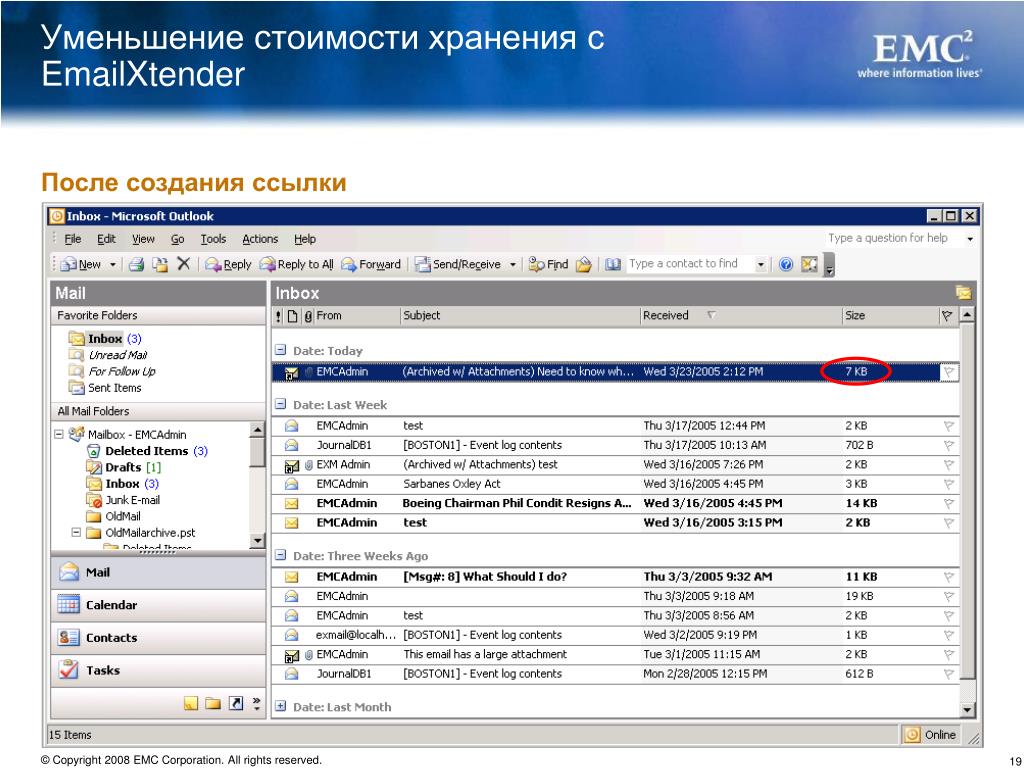
Task: Flag the Sarbanes Oxley Act message
Action: click(x=948, y=484)
